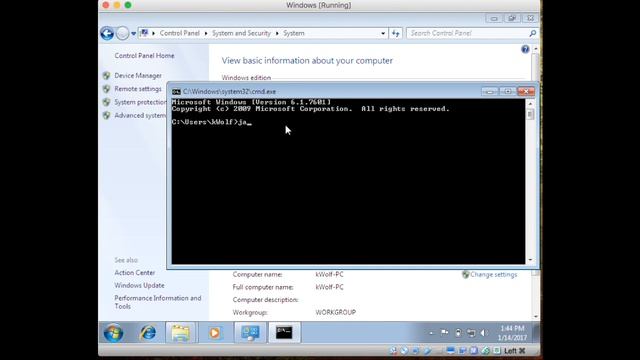The height and width of the screenshot is (360, 640).
Task: Open Control Panel Home link
Action: click(x=144, y=56)
